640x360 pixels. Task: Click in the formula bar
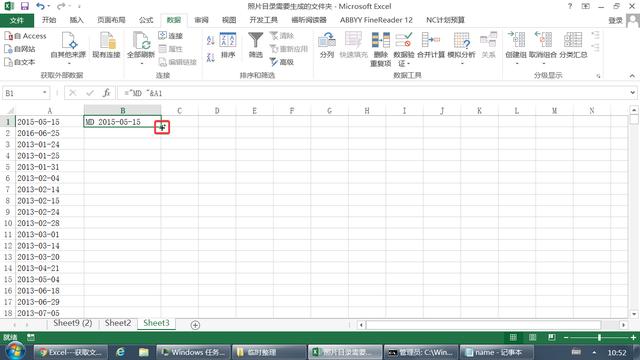pyautogui.click(x=371, y=93)
